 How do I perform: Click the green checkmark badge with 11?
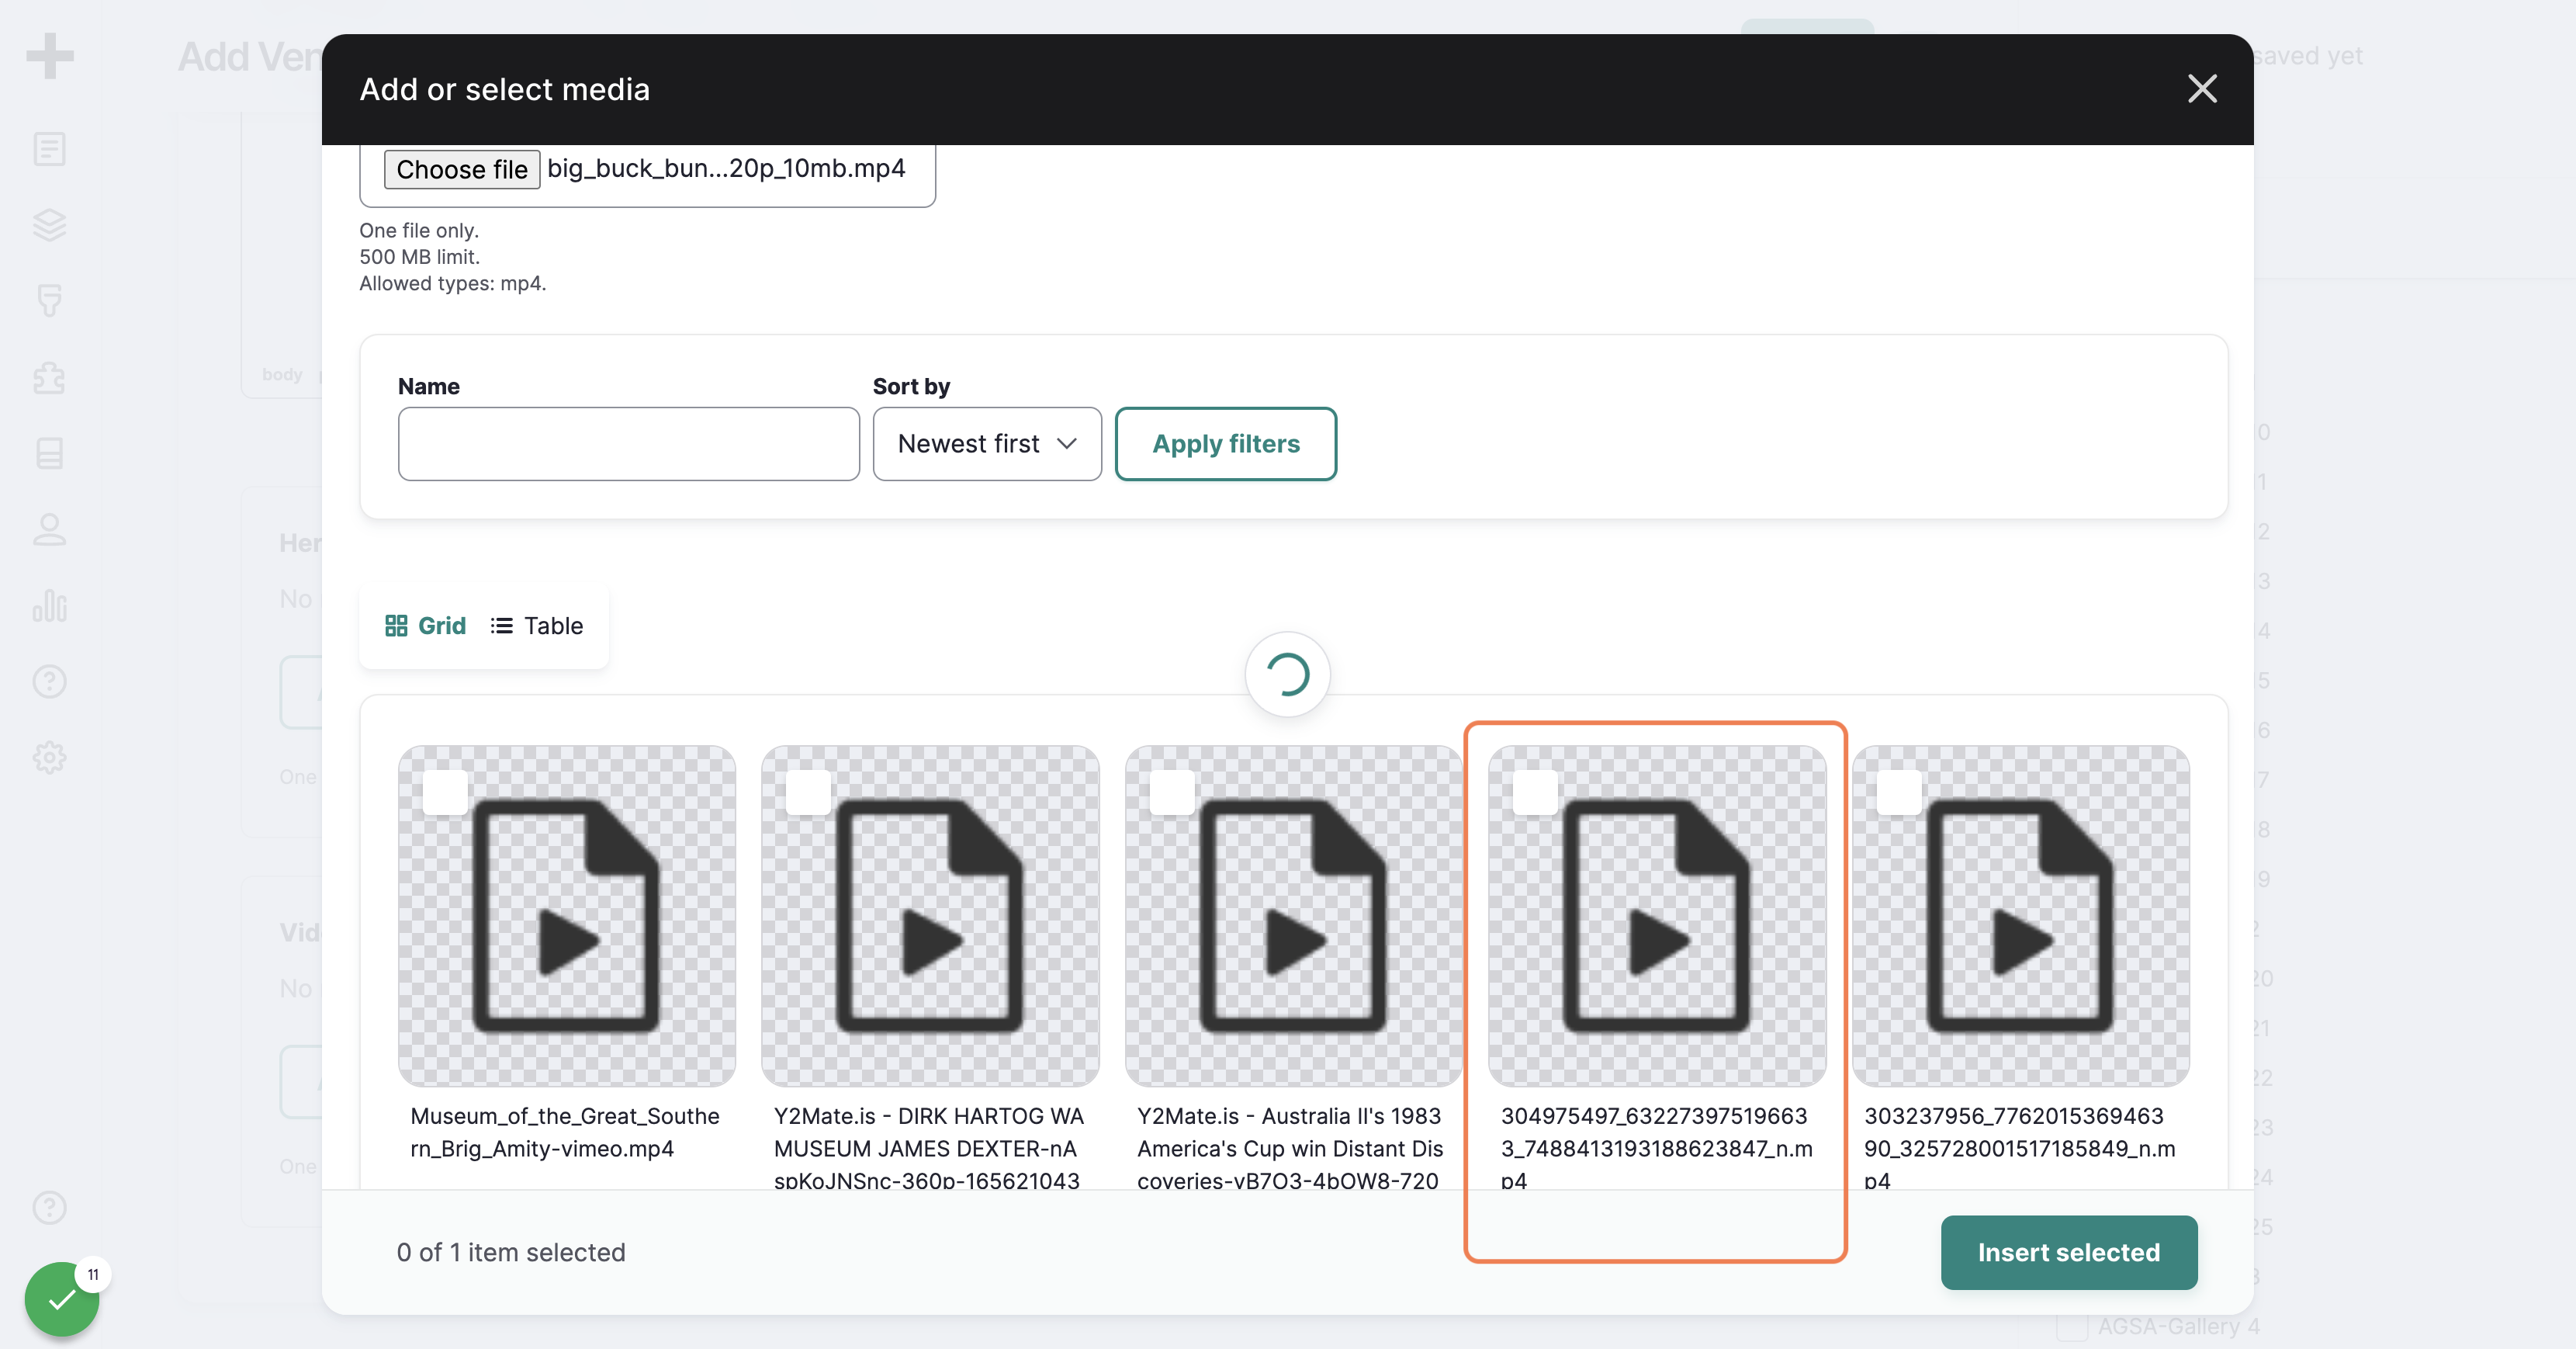point(63,1298)
